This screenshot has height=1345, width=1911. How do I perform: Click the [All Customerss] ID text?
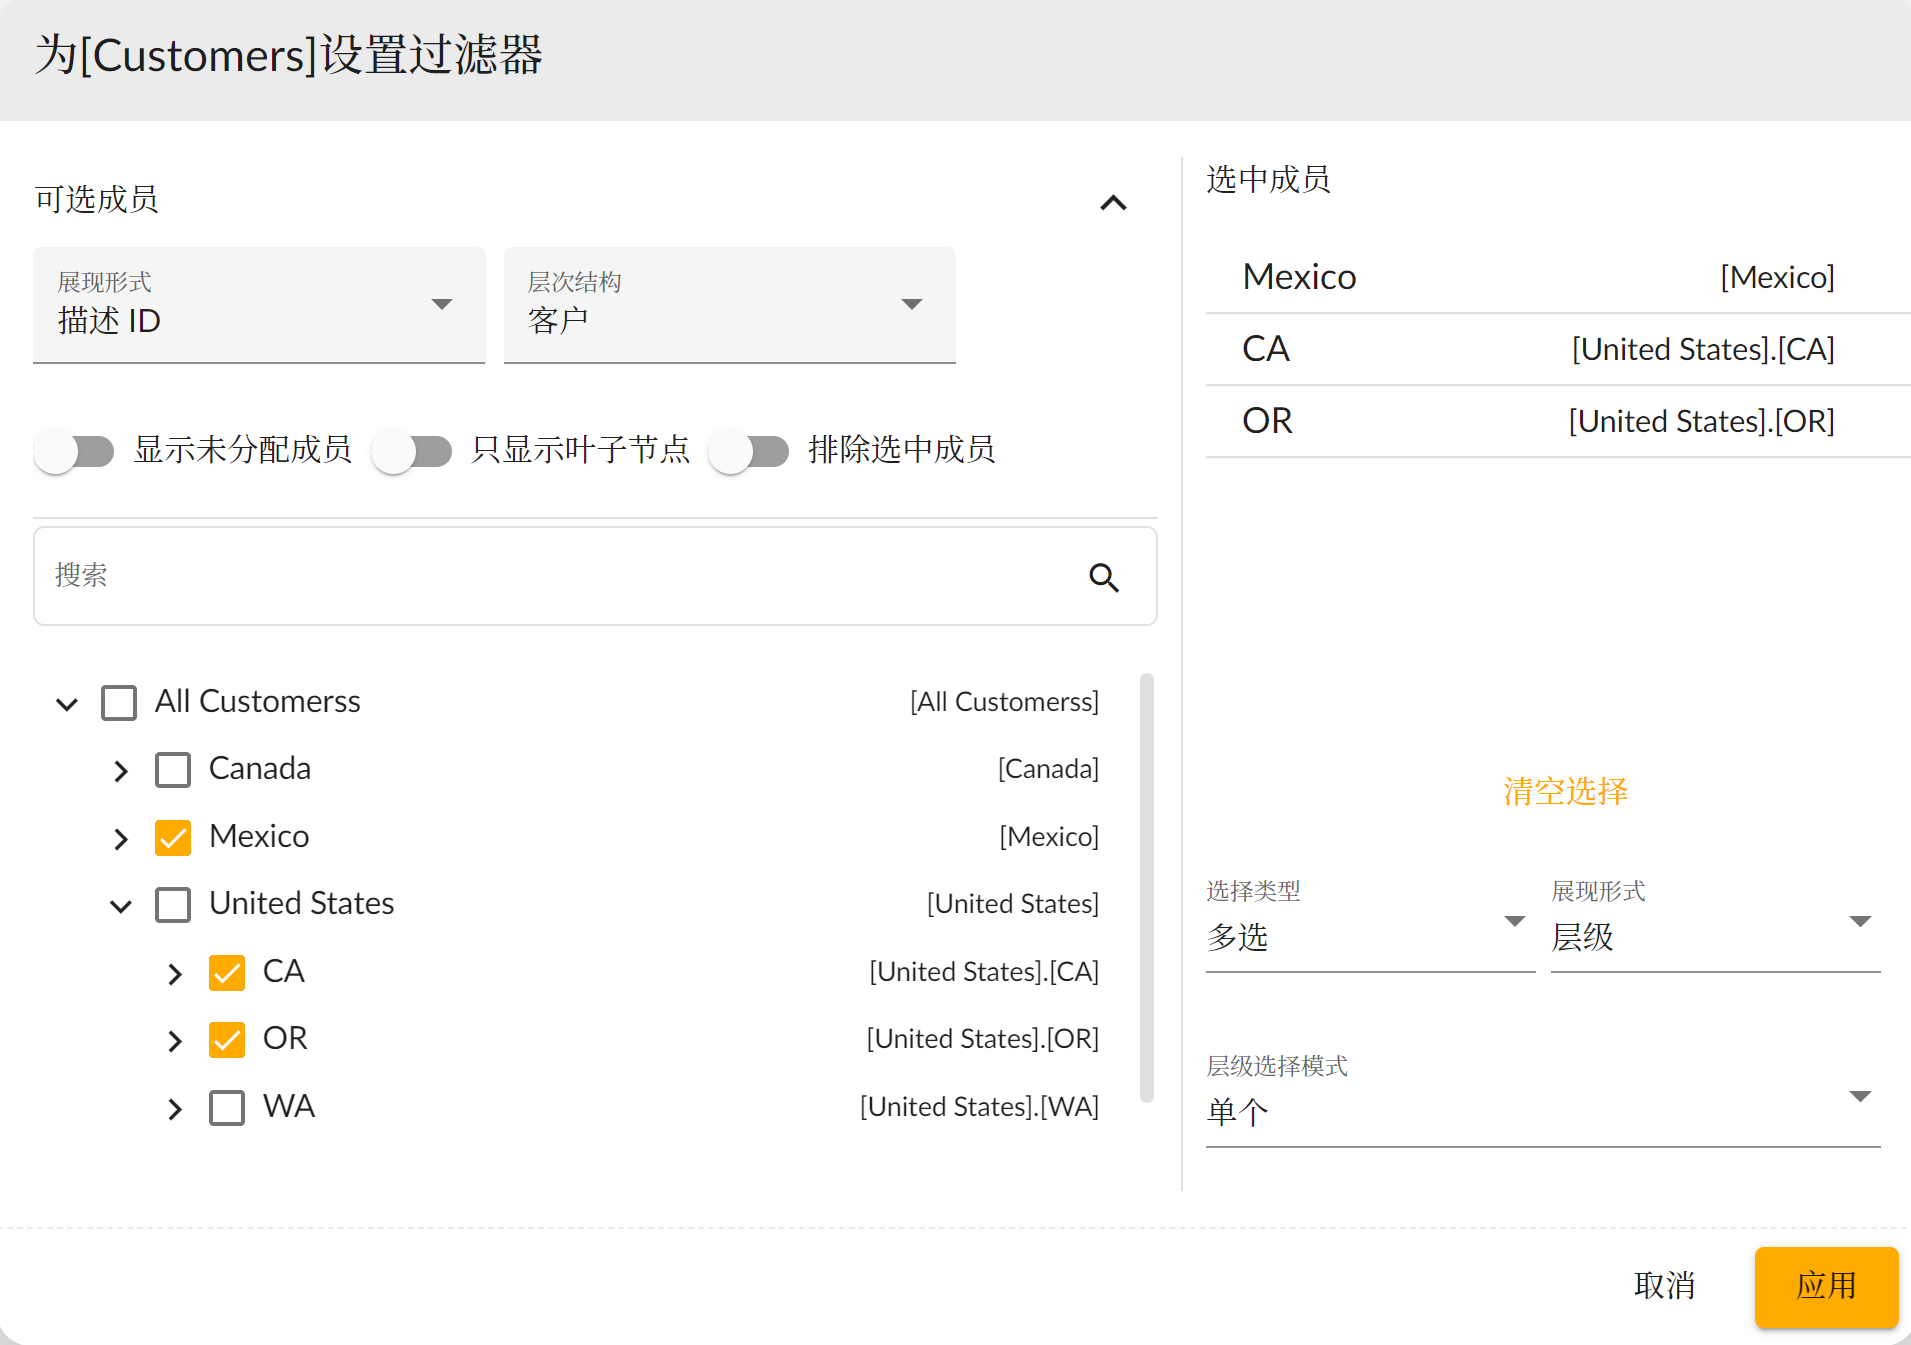(x=1004, y=701)
